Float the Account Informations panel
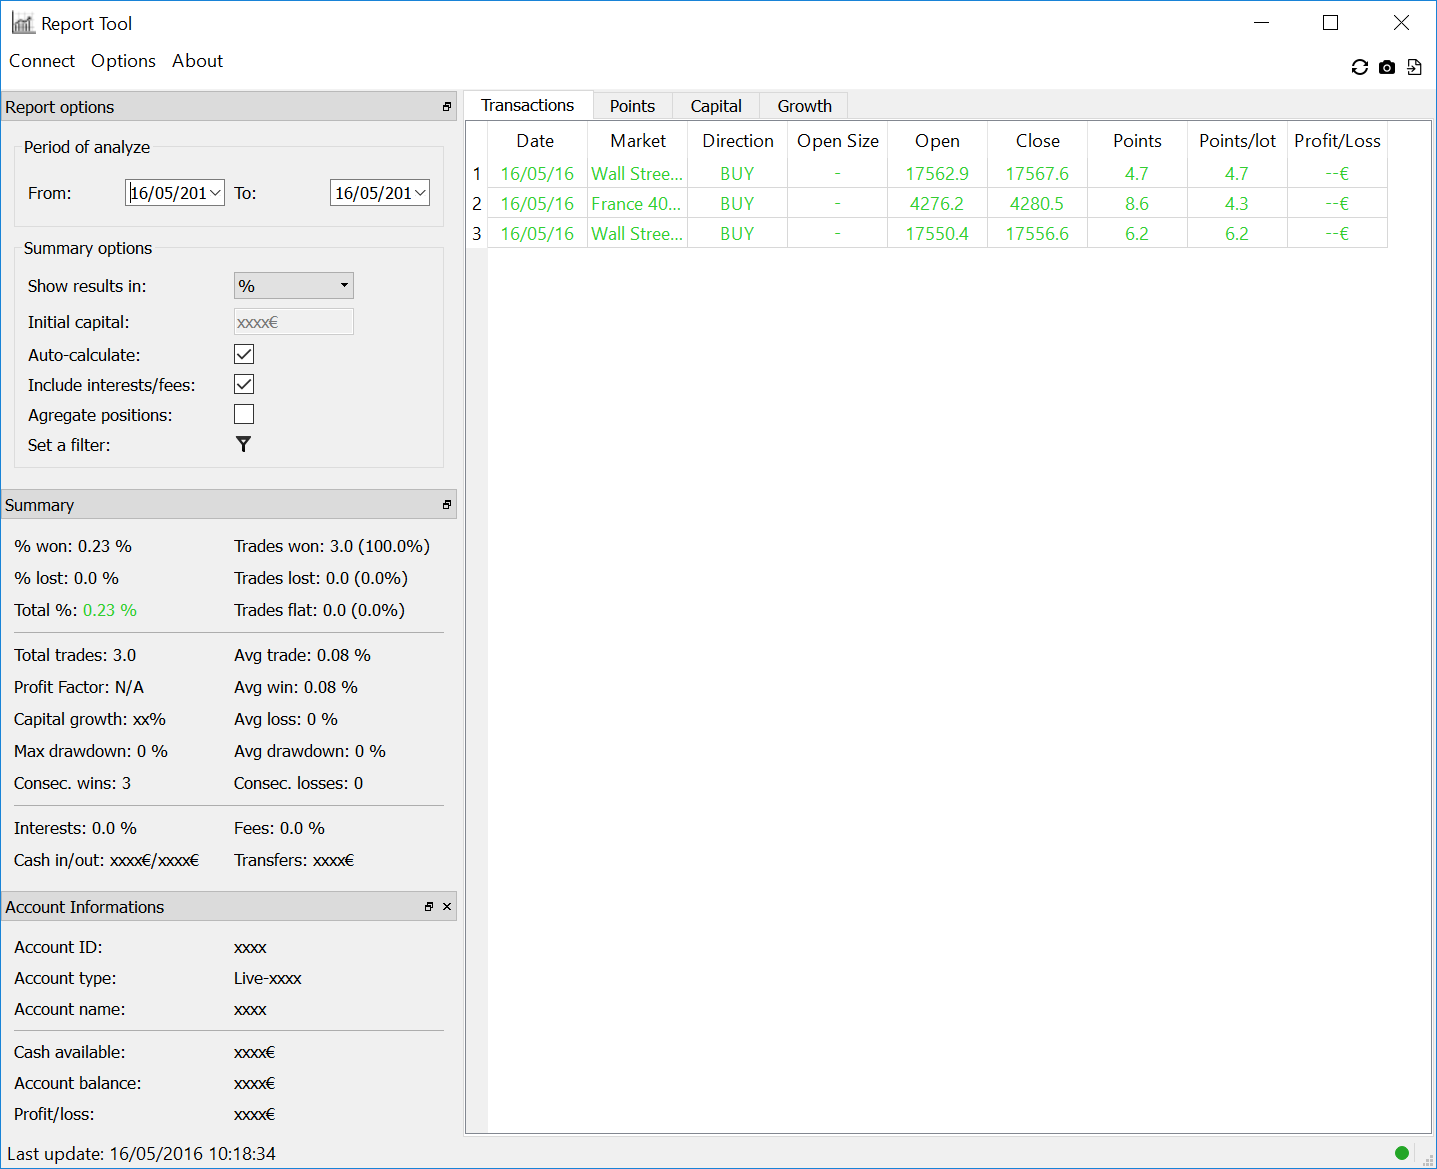The width and height of the screenshot is (1437, 1169). click(x=429, y=906)
